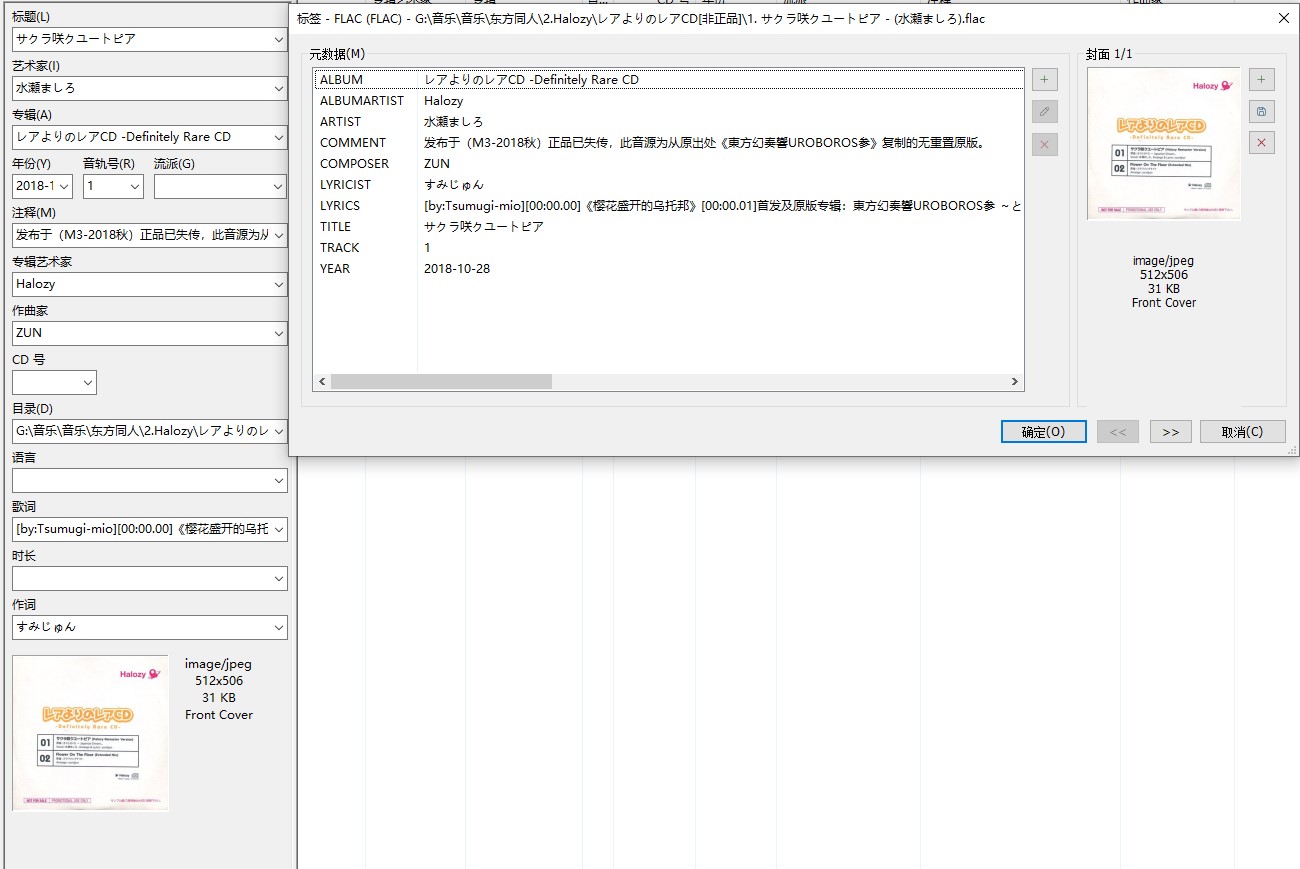Click the metadata list horizontal scrollbar thumb
The height and width of the screenshot is (869, 1300).
(441, 382)
